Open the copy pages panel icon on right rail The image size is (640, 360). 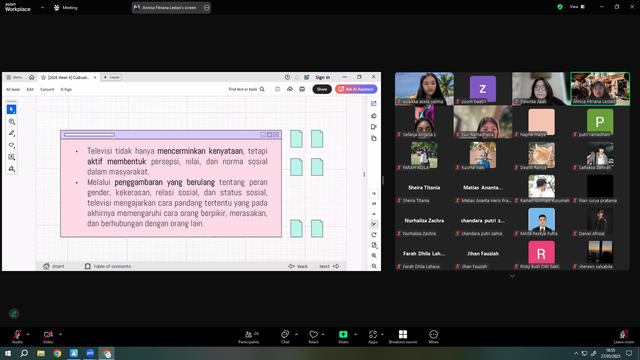pos(373,138)
